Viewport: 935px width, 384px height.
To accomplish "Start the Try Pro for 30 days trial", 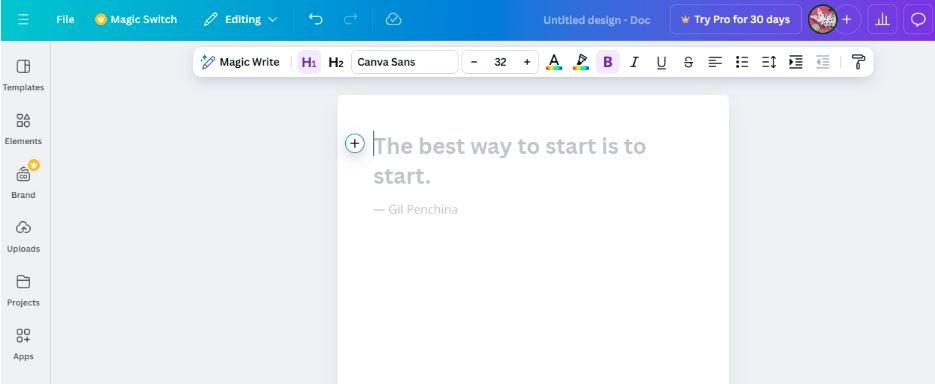I will point(735,20).
